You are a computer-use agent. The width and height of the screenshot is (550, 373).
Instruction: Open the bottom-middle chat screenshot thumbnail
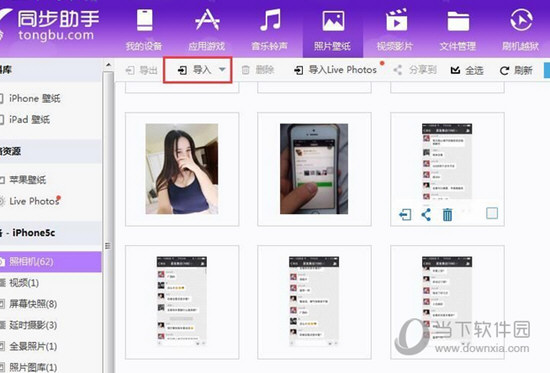point(314,301)
